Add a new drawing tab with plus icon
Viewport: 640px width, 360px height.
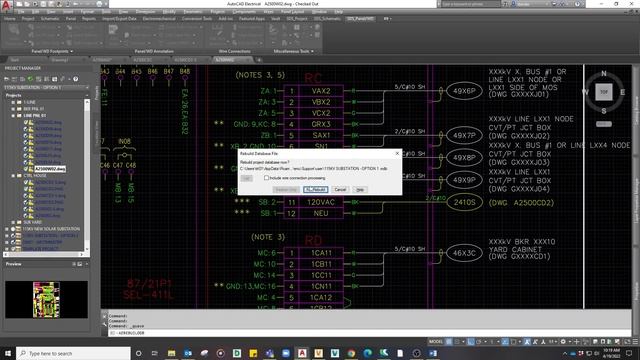coord(259,60)
